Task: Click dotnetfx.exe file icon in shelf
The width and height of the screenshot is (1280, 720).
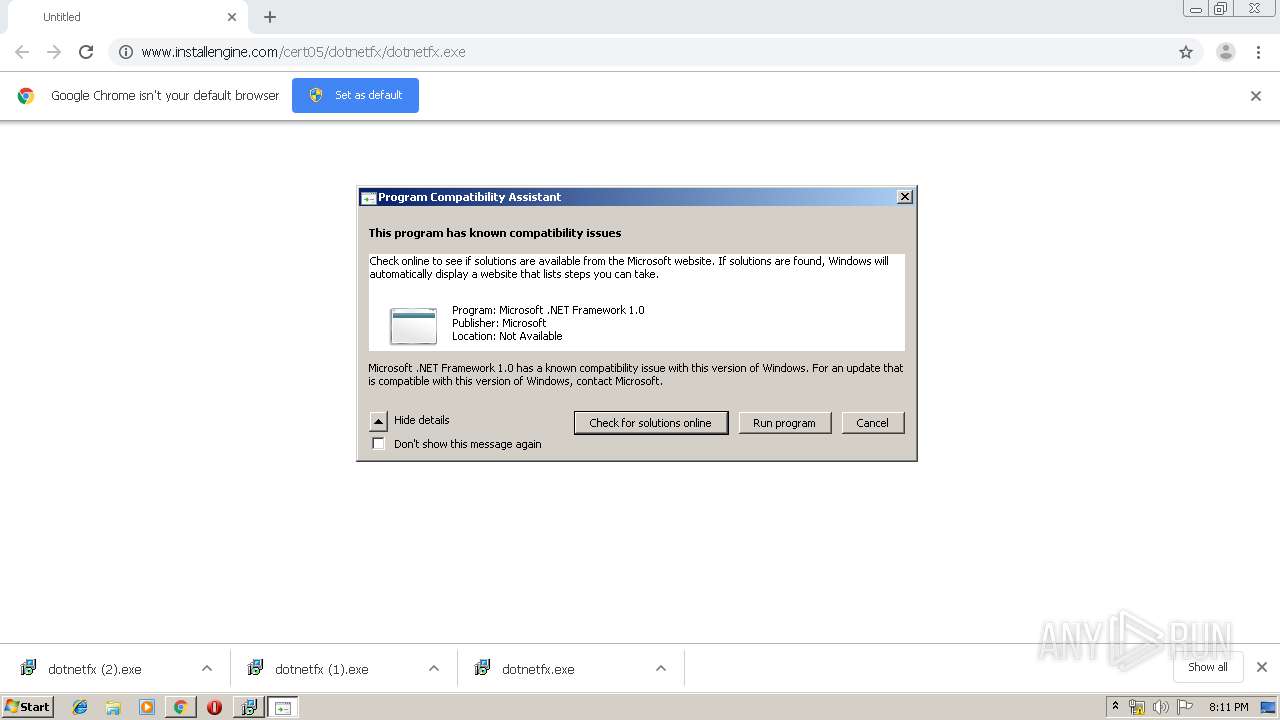Action: pos(482,668)
